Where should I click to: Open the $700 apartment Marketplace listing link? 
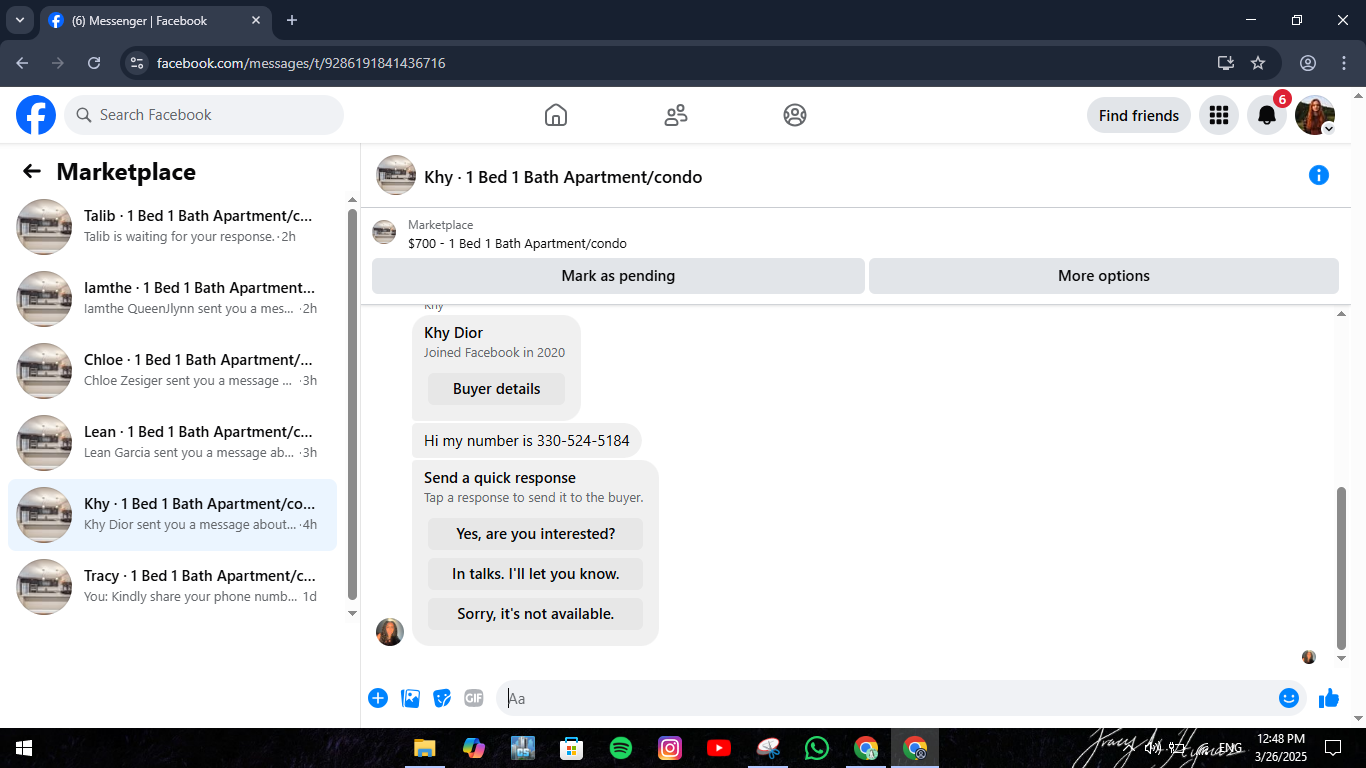[517, 244]
